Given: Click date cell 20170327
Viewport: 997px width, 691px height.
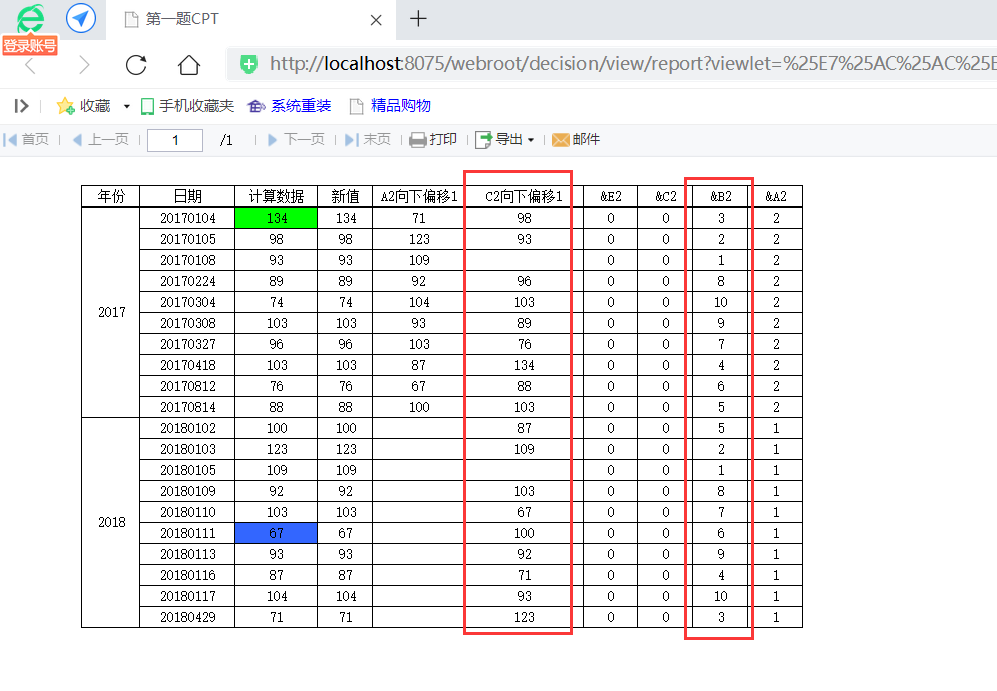Looking at the screenshot, I should pos(187,344).
